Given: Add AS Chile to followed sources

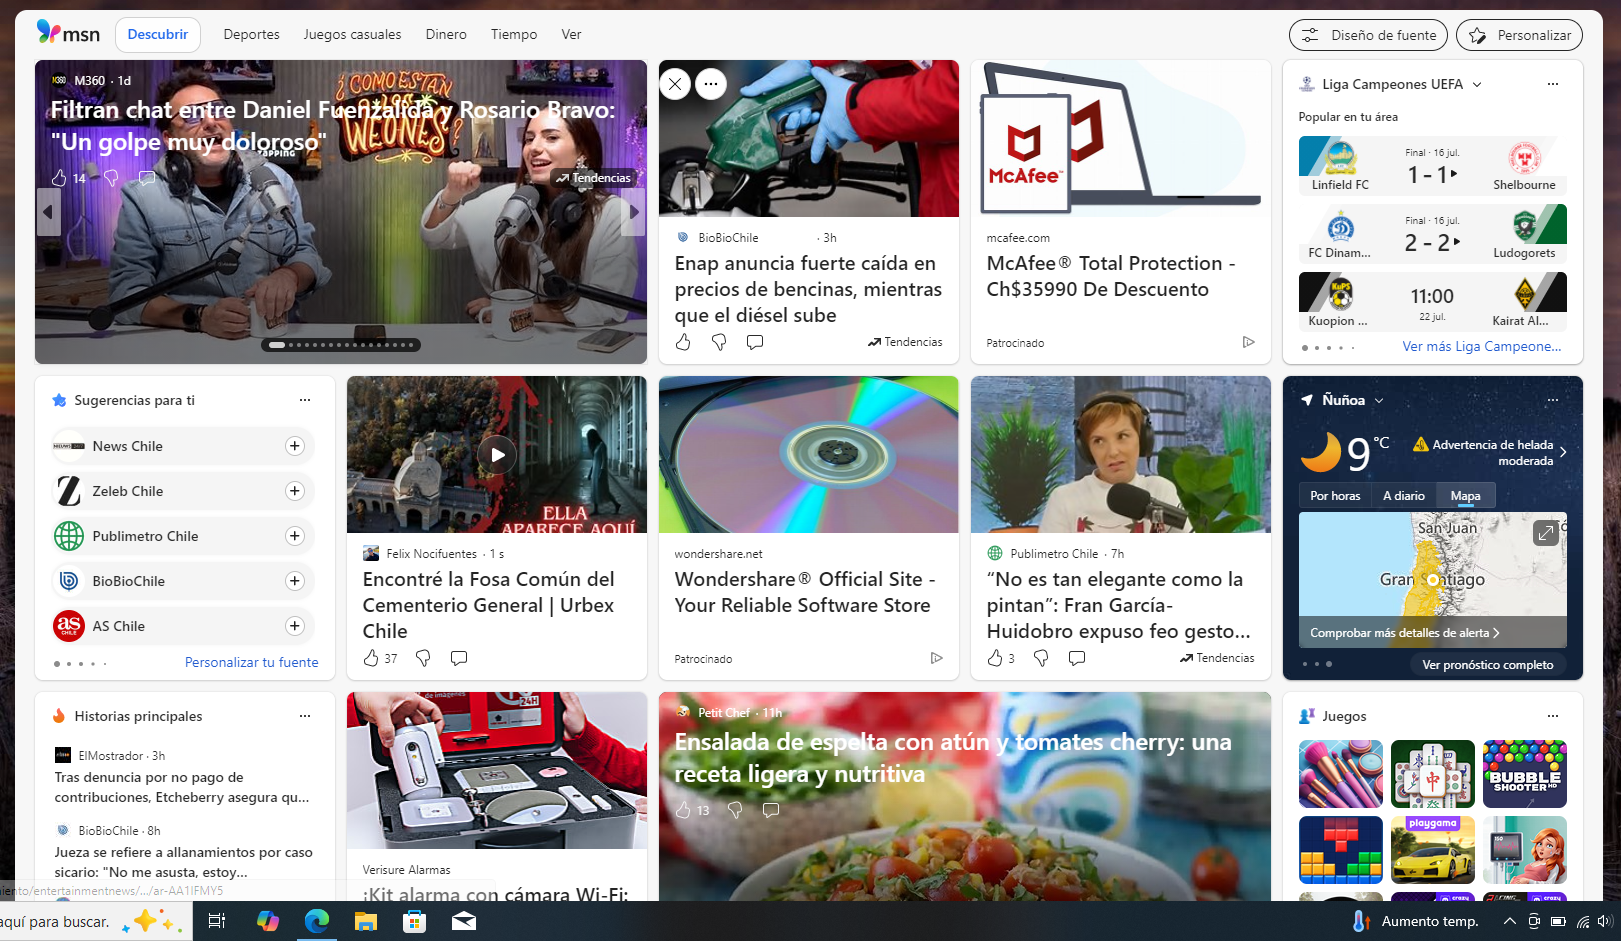Looking at the screenshot, I should click(x=295, y=626).
